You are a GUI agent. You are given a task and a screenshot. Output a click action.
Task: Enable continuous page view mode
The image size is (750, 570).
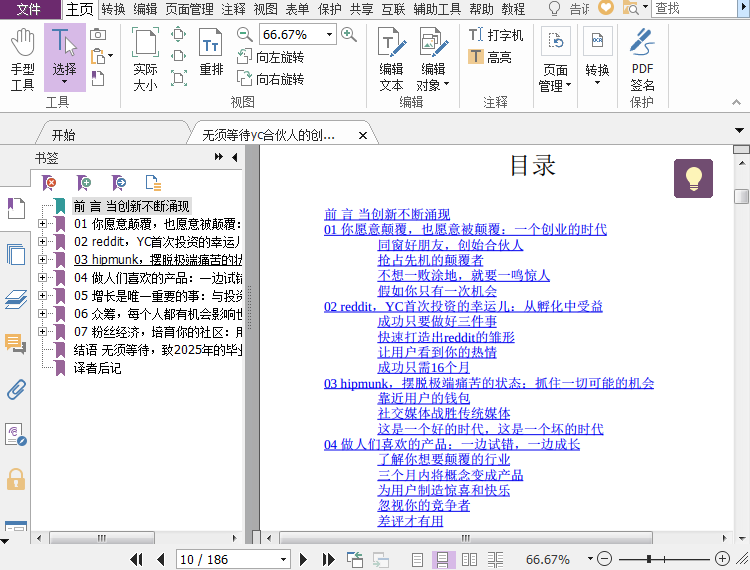pos(442,559)
